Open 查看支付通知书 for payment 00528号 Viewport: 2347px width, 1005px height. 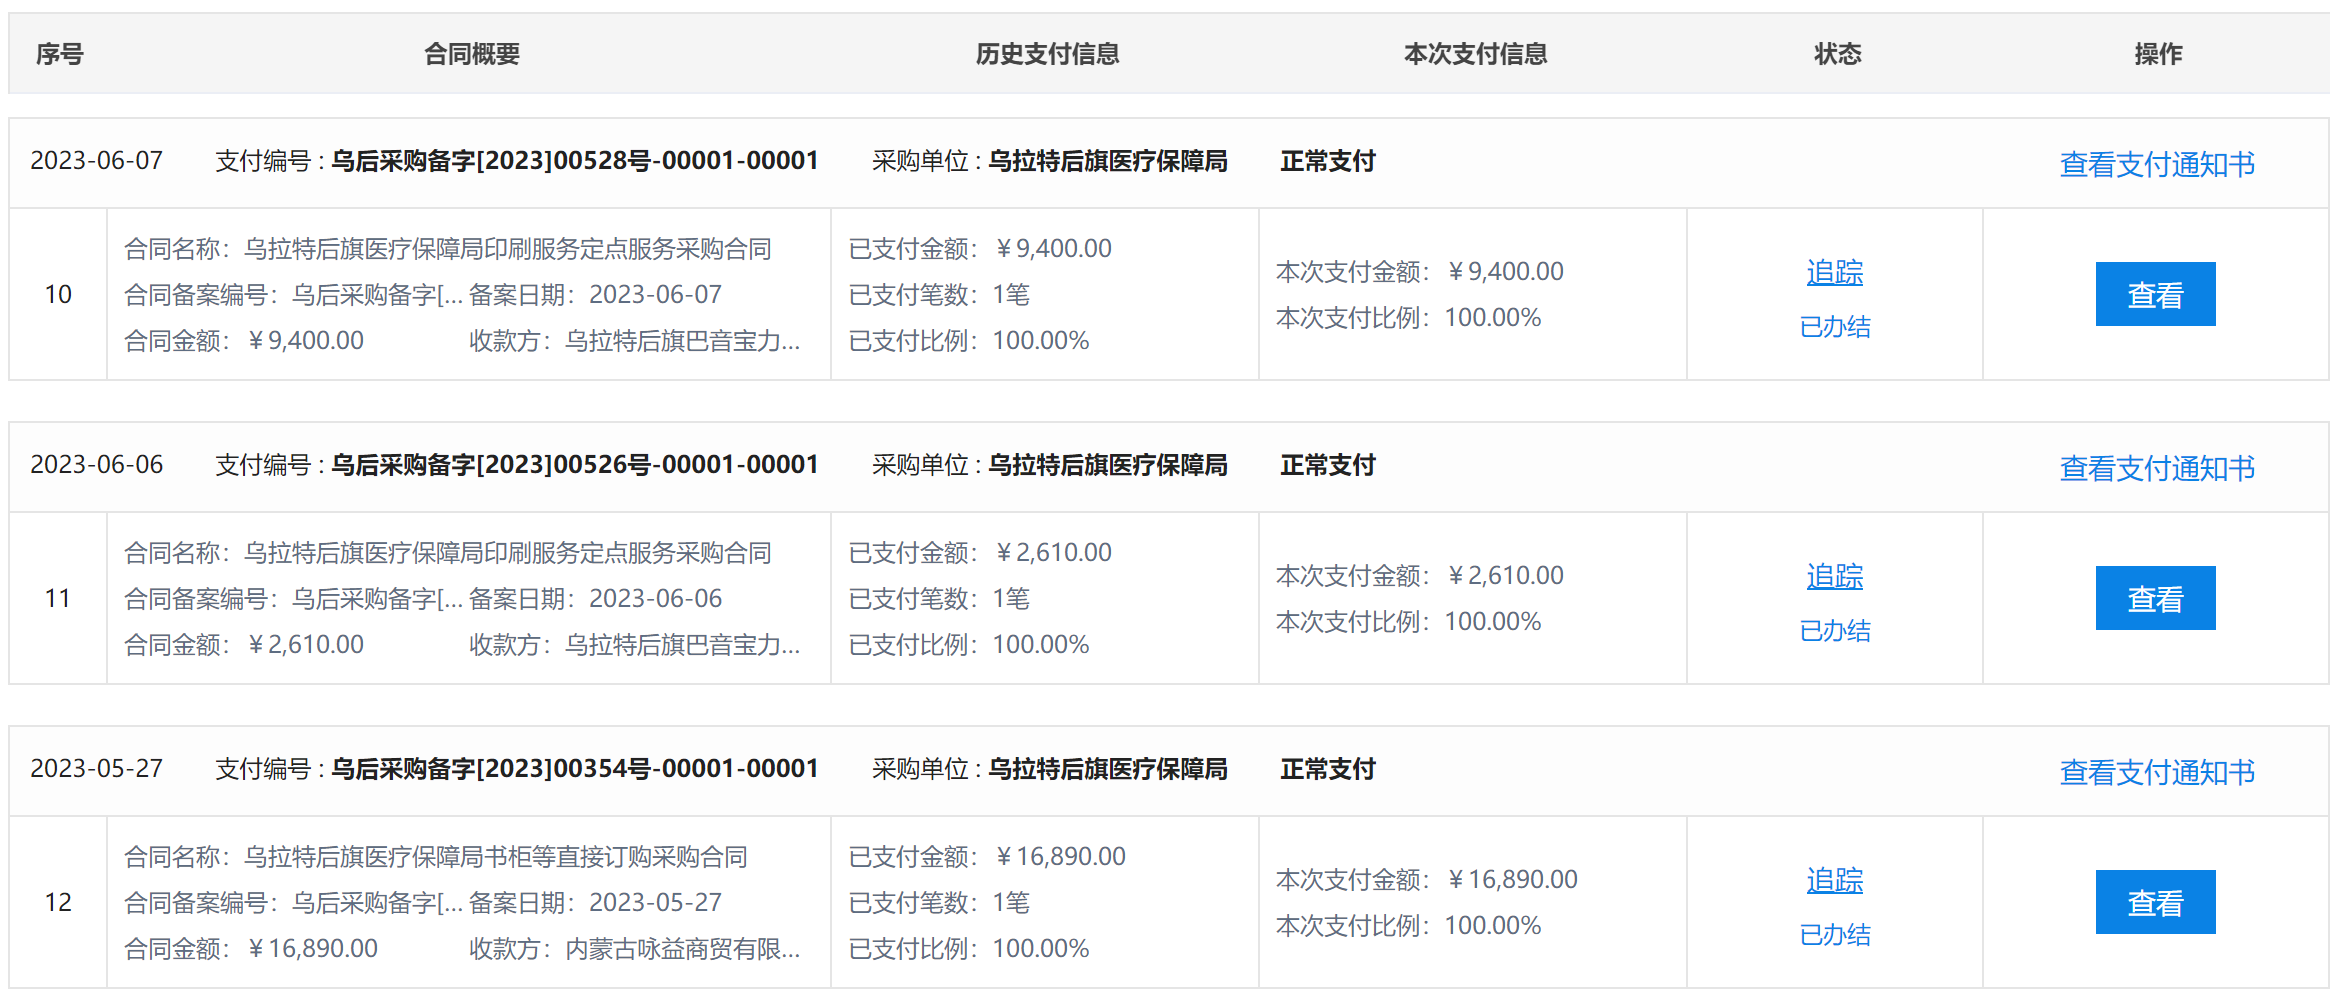tap(2157, 164)
